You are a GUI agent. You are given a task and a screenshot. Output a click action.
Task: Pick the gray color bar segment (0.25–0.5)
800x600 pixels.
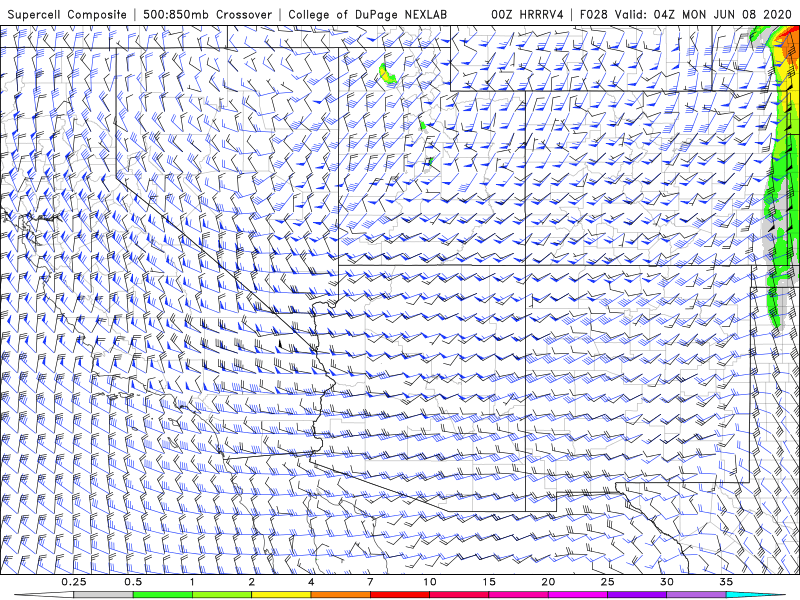coord(104,595)
